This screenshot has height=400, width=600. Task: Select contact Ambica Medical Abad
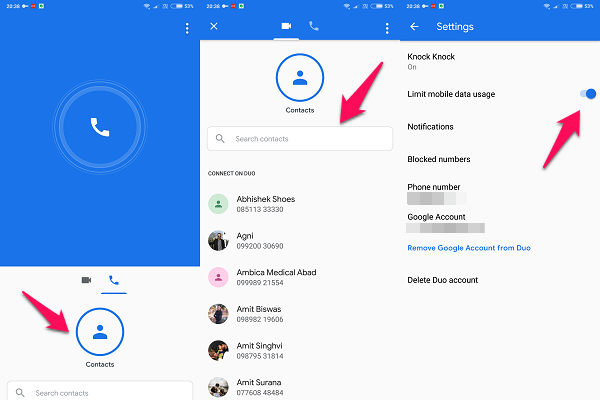click(300, 277)
